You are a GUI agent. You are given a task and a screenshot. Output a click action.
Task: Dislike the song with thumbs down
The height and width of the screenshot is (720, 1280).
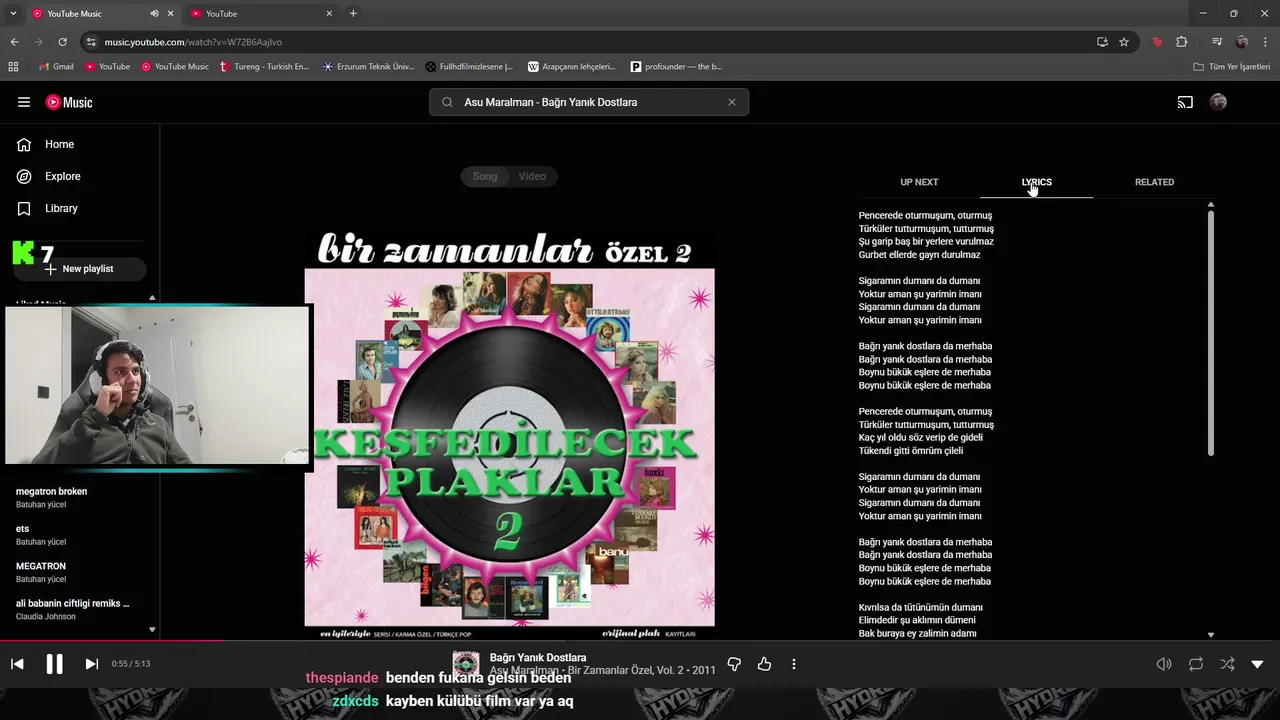pyautogui.click(x=734, y=664)
